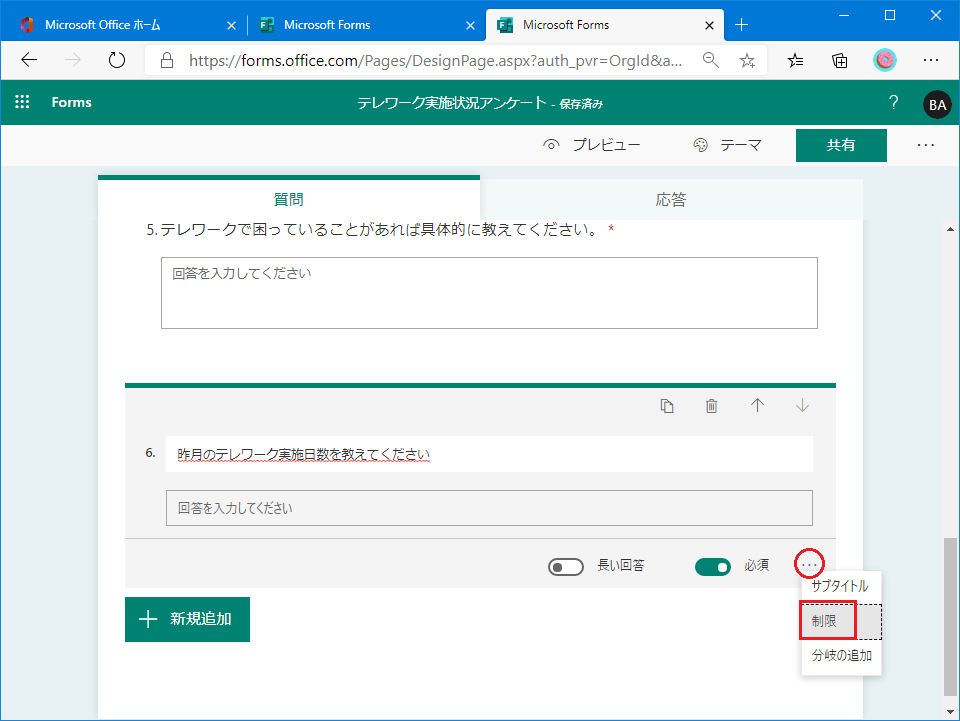Disable the 必須 required toggle
The width and height of the screenshot is (960, 721).
tap(713, 567)
